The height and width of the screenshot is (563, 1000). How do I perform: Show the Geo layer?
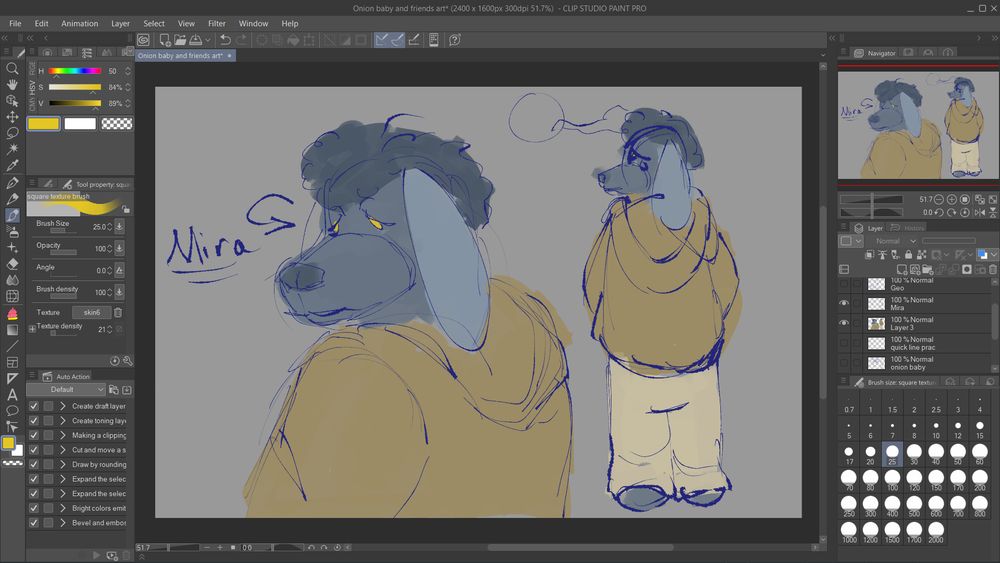tap(844, 284)
